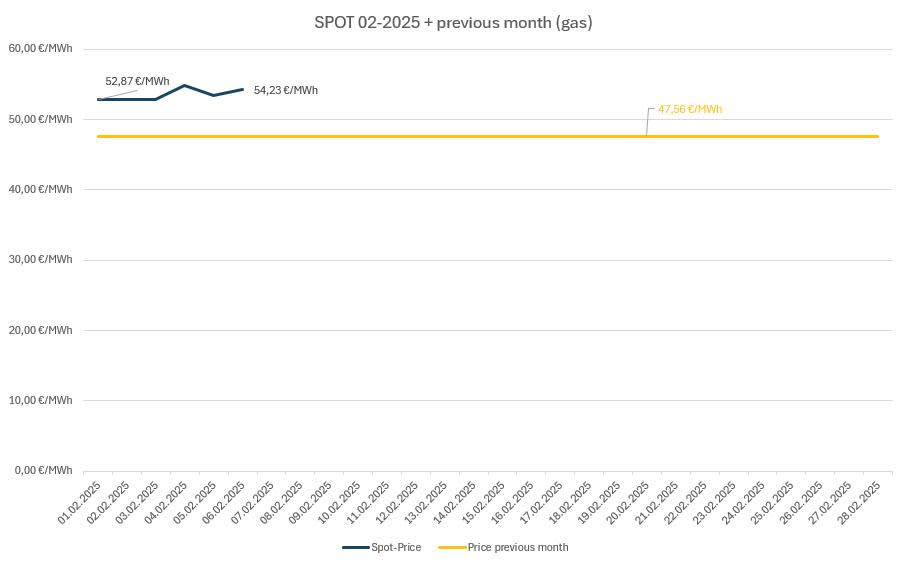
Task: Click the 01.02.2025 date label
Action: 80,503
